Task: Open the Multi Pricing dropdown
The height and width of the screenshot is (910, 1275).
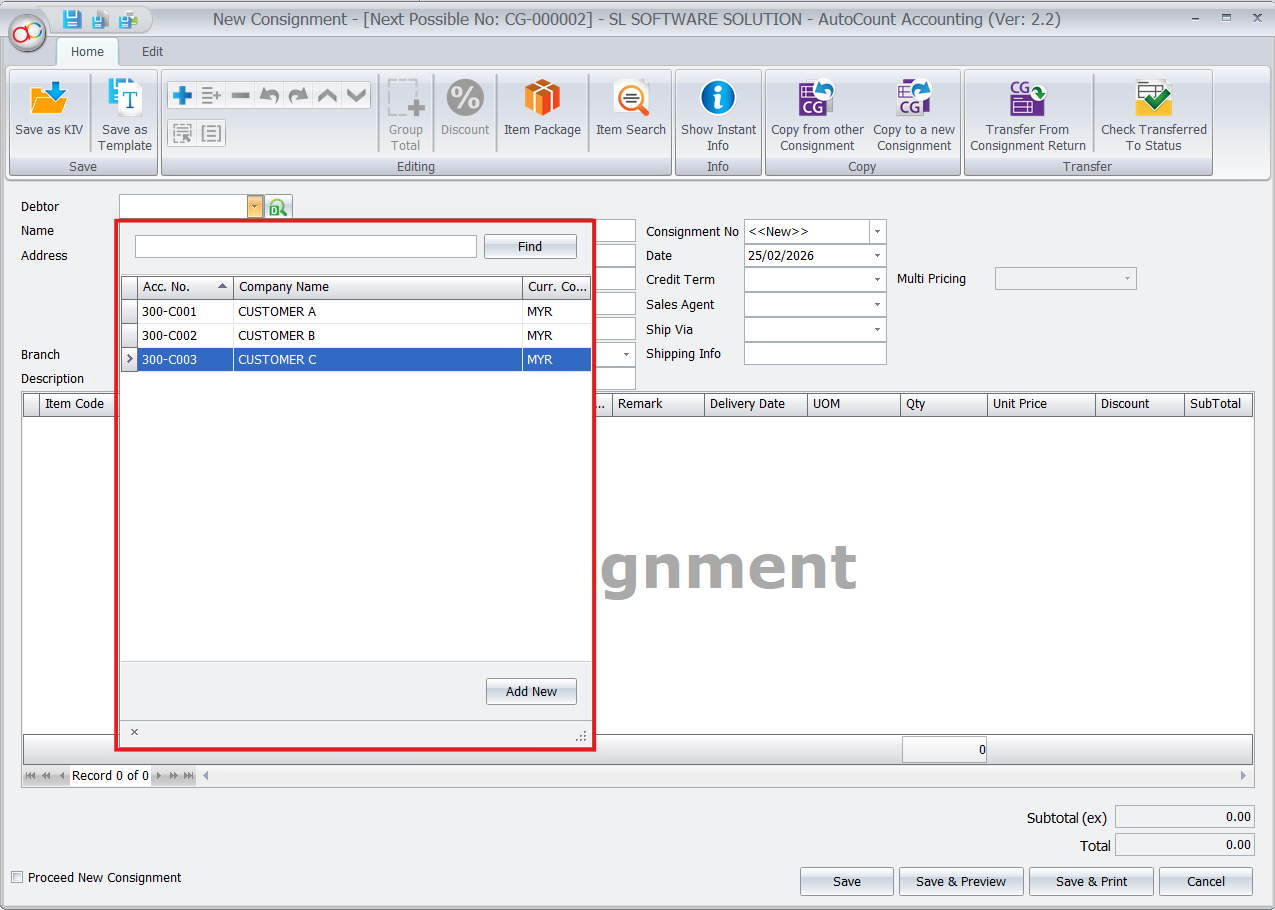Action: [1129, 278]
